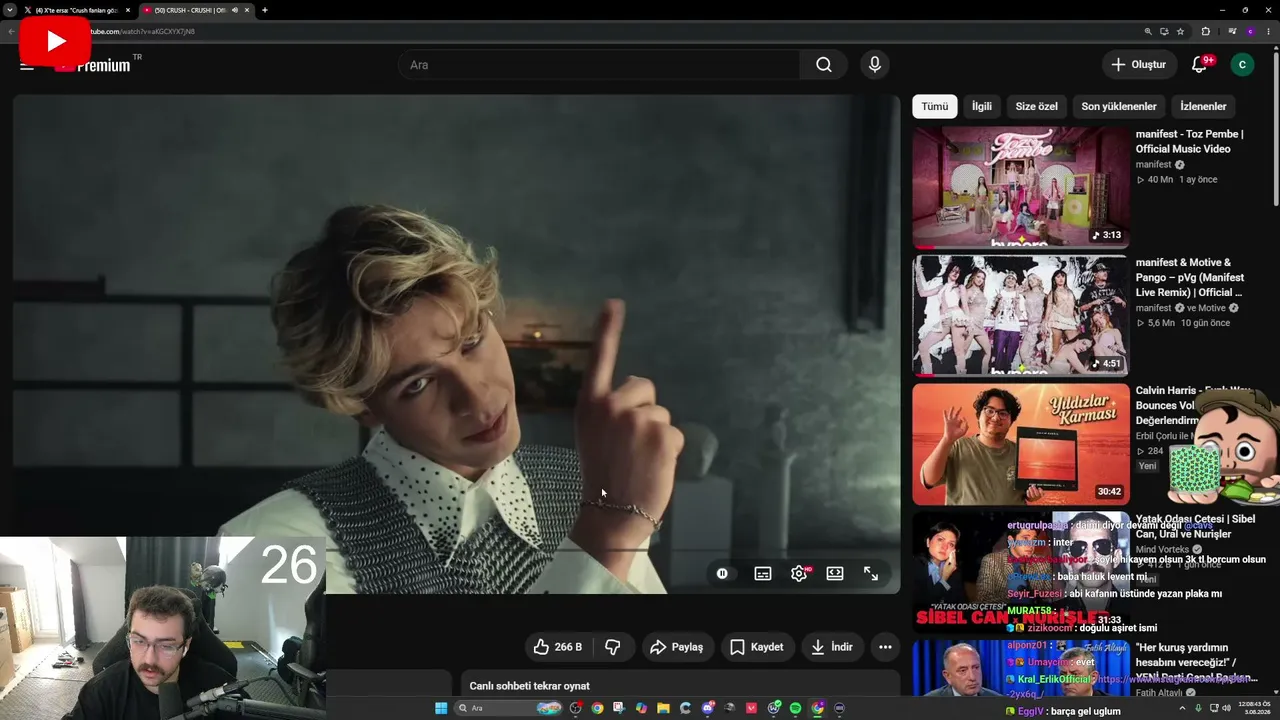Screen dimensions: 1280x720
Task: Click the browser address bar URL
Action: tap(143, 31)
